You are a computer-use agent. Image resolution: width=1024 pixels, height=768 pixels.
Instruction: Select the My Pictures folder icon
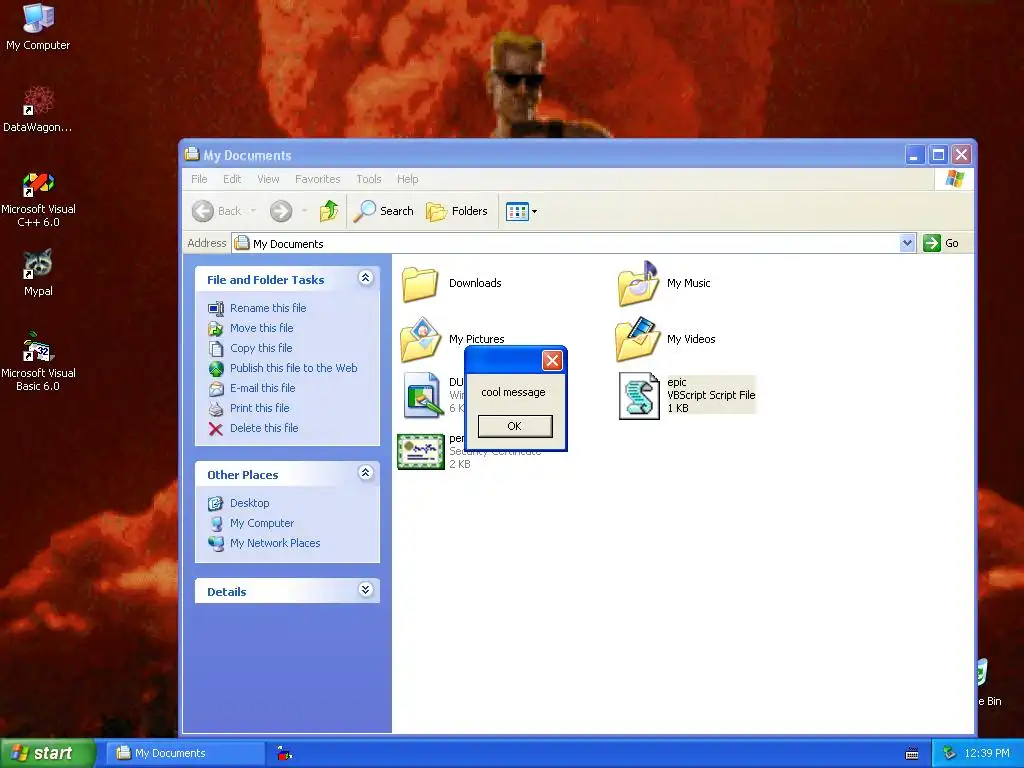(x=420, y=340)
